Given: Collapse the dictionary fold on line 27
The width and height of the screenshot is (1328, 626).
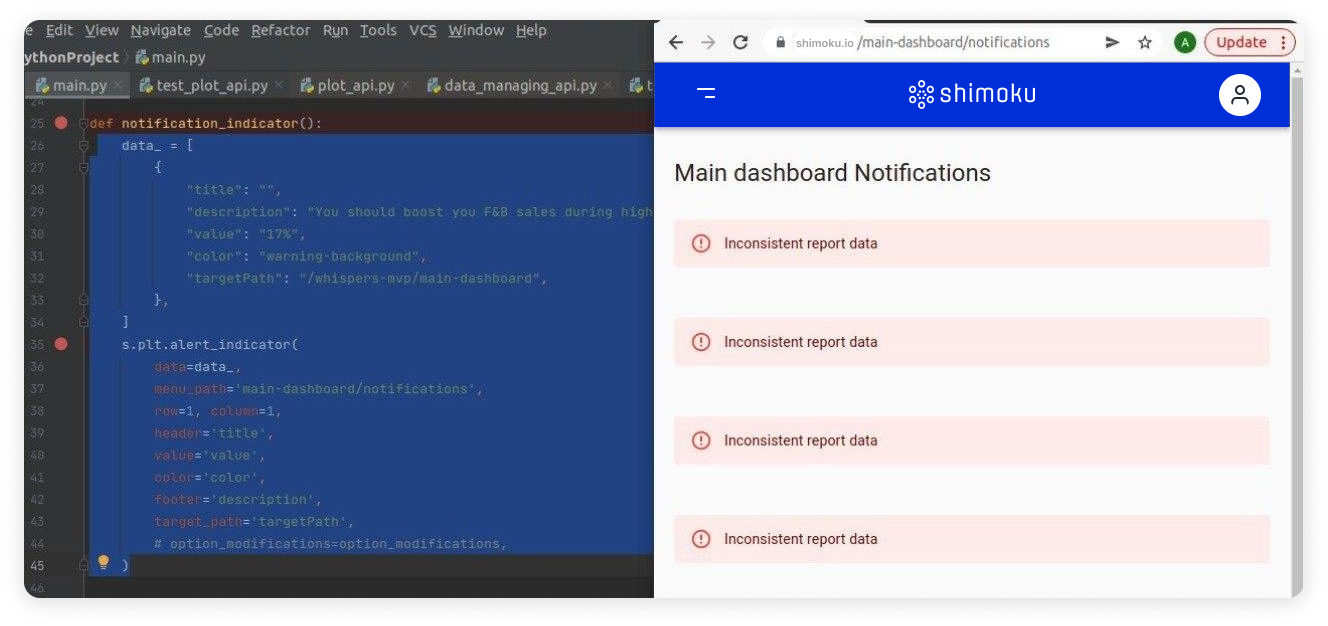Looking at the screenshot, I should (x=84, y=167).
